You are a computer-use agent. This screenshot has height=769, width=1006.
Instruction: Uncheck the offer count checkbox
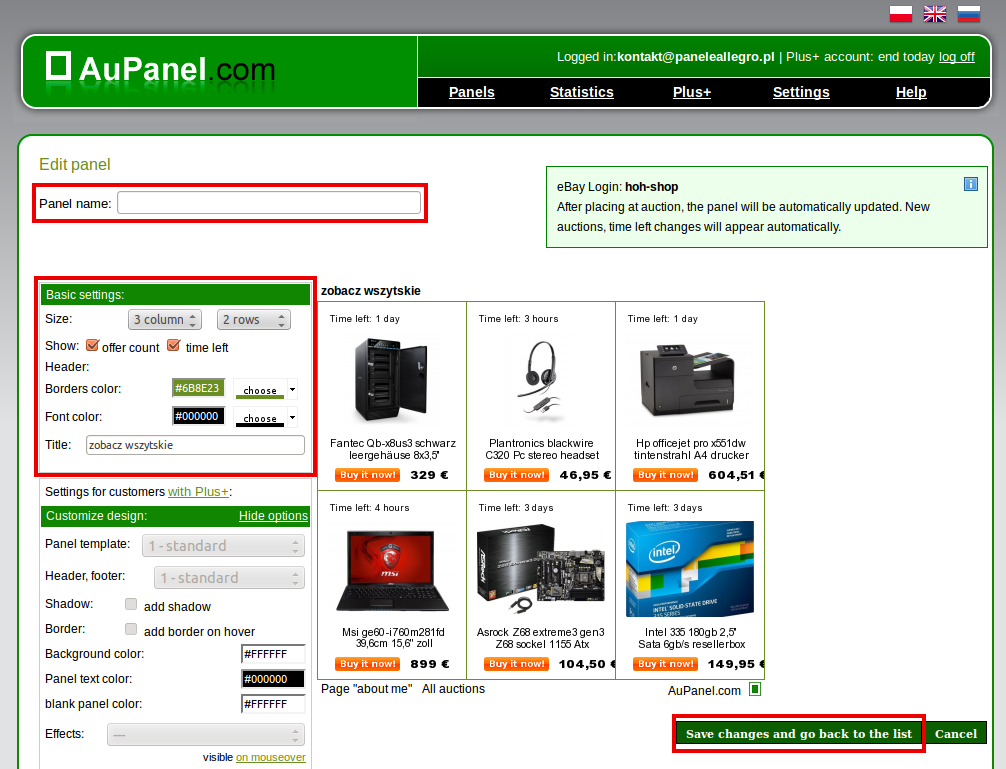[92, 346]
